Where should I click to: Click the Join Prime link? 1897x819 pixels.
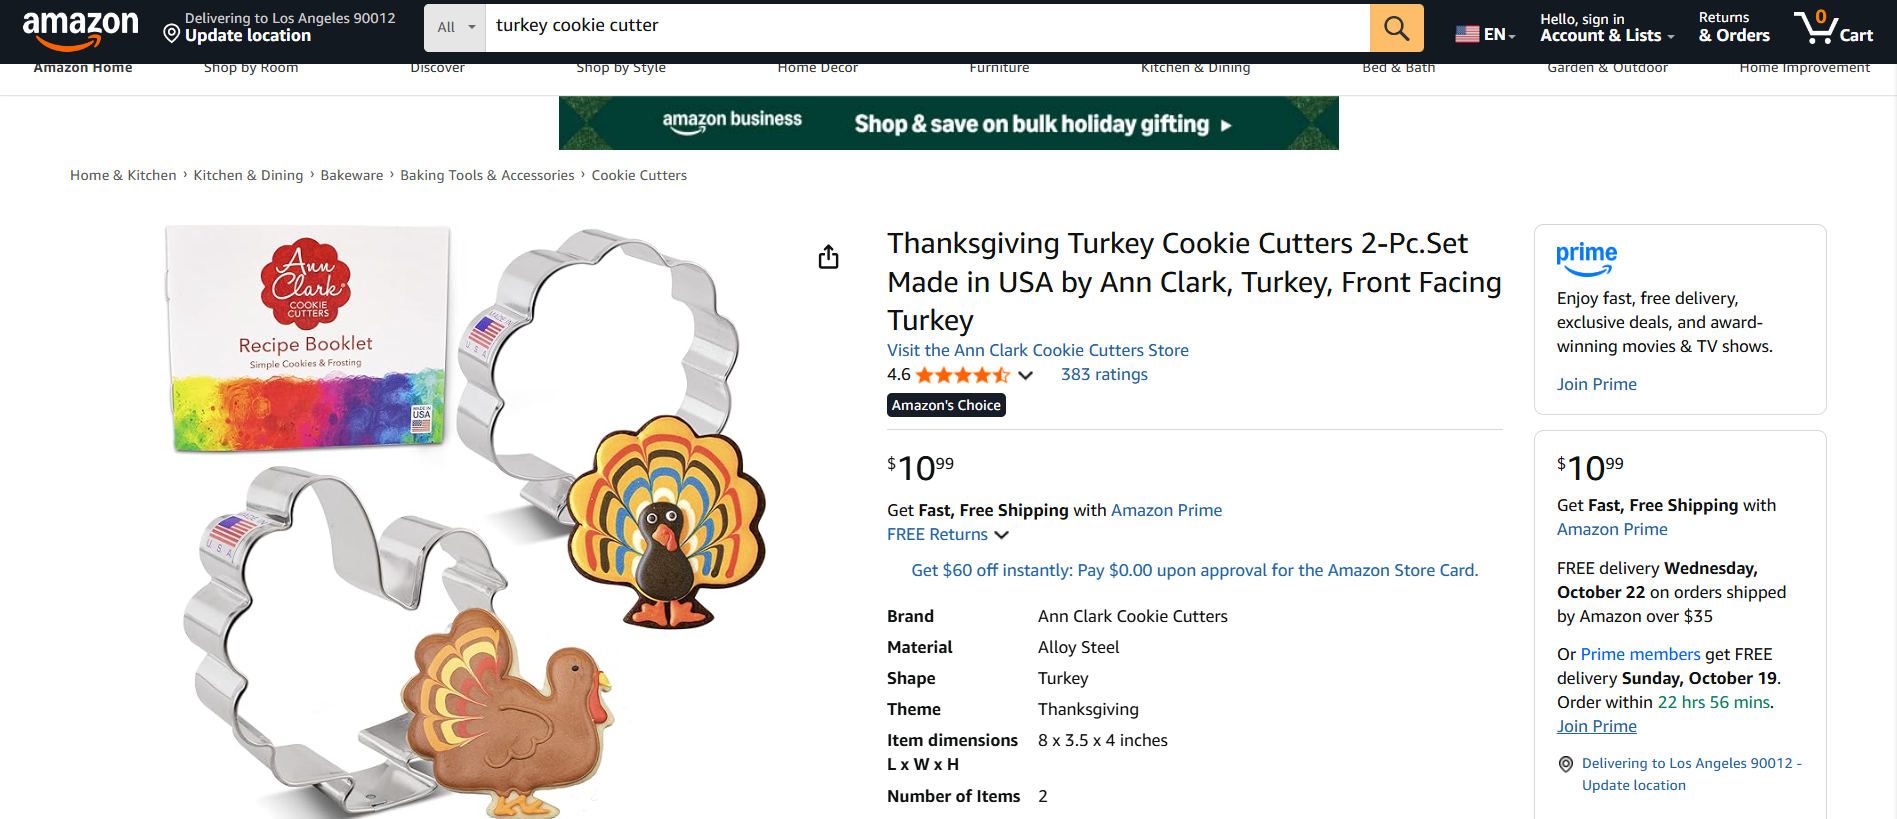1596,384
